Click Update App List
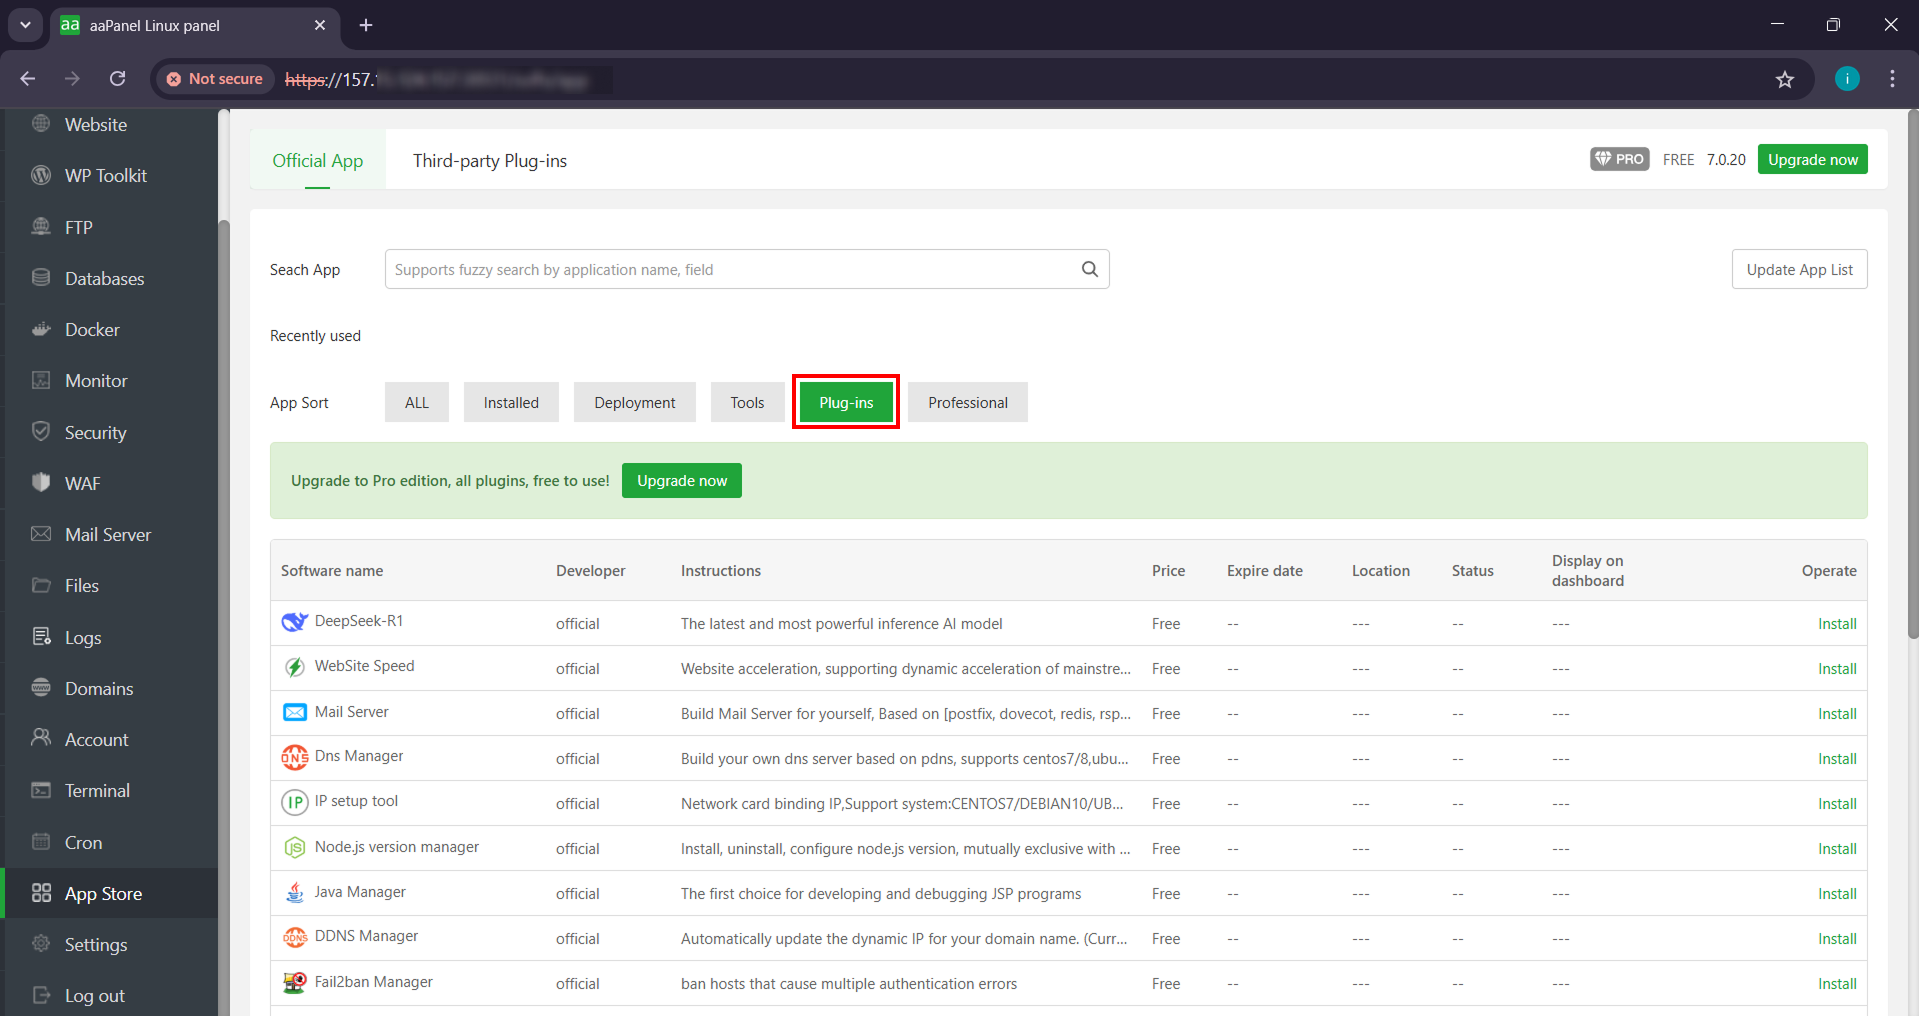Viewport: 1919px width, 1016px height. coord(1798,269)
